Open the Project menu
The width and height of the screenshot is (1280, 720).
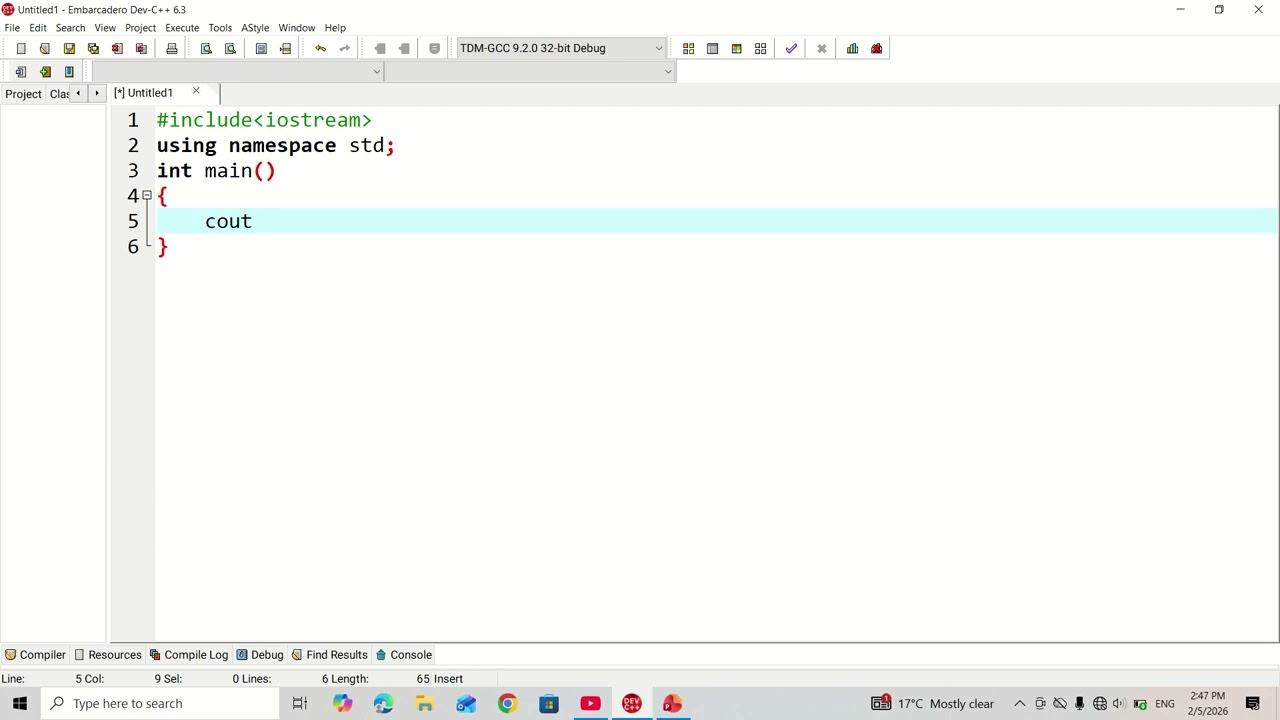click(140, 27)
